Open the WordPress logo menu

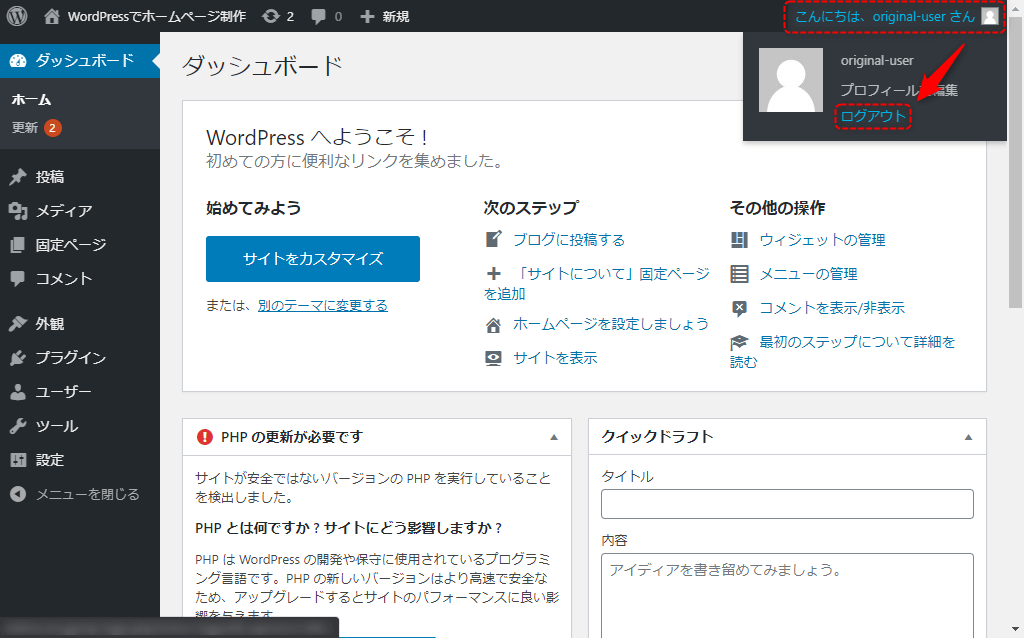[17, 16]
